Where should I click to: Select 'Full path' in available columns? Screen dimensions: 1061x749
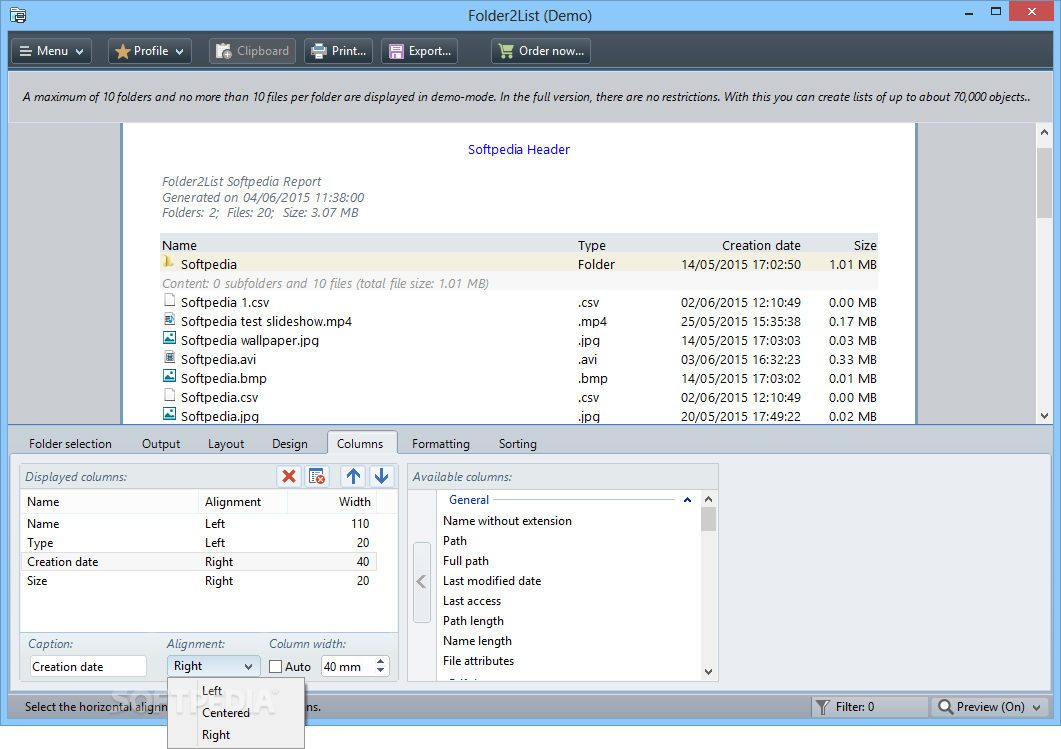[466, 561]
